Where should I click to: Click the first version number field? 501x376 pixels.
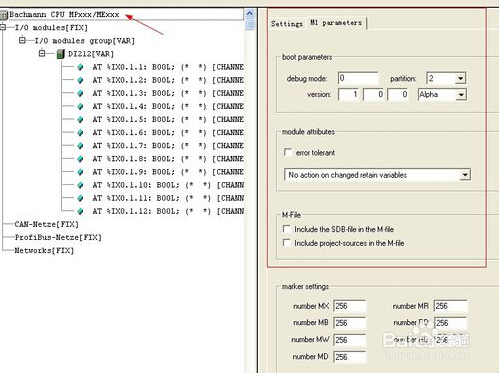click(x=348, y=95)
